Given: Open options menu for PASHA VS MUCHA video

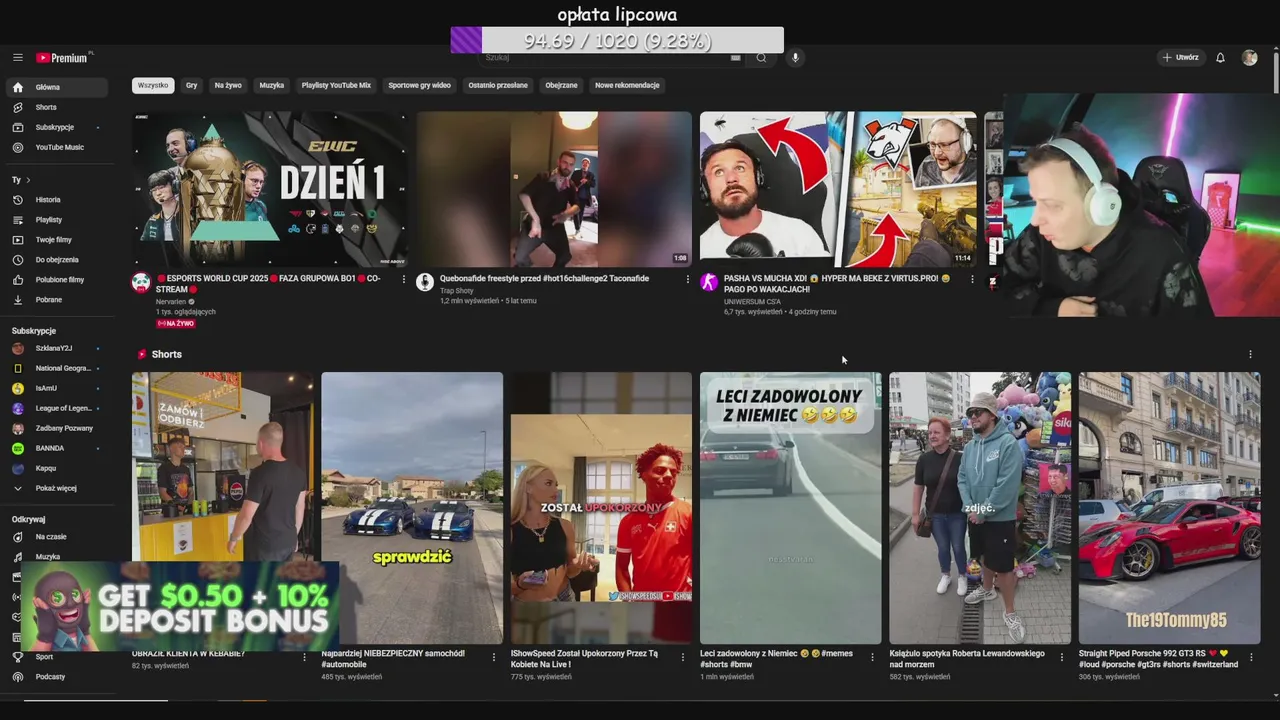Looking at the screenshot, I should (972, 279).
